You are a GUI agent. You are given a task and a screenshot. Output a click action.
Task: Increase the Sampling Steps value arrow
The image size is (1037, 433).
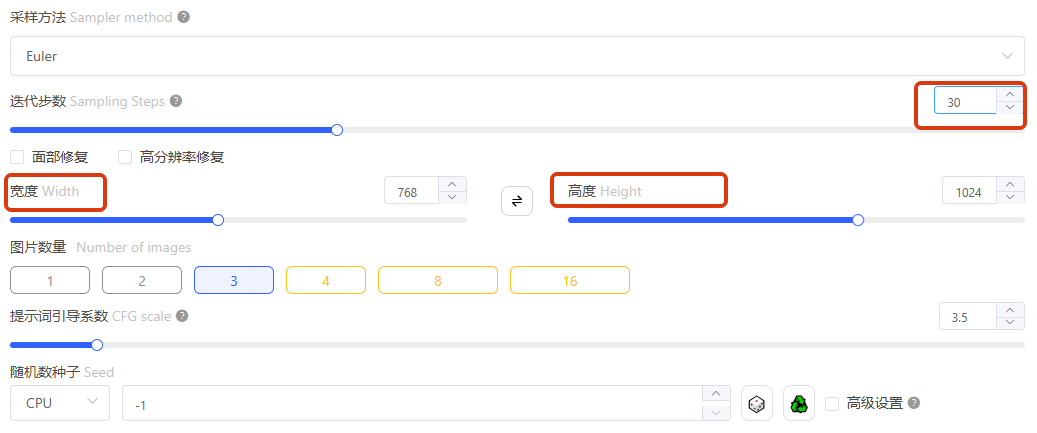click(1010, 94)
